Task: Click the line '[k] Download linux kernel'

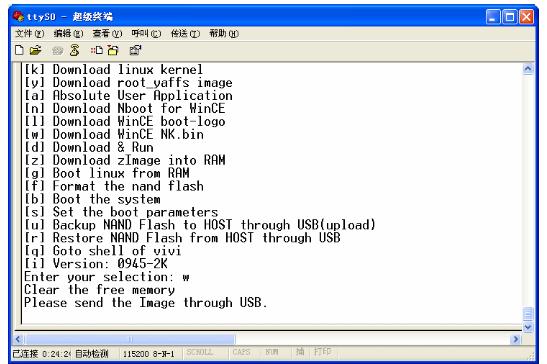Action: (x=113, y=69)
